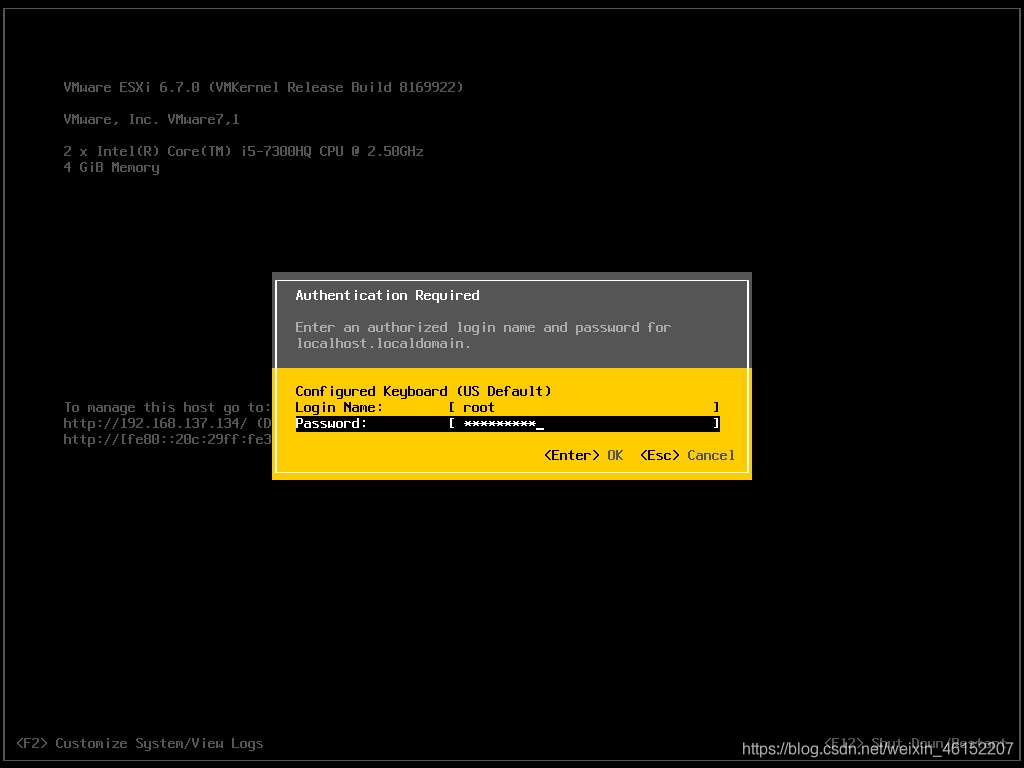Image resolution: width=1024 pixels, height=768 pixels.
Task: Select the Configured Keyboard US Default label
Action: click(x=422, y=391)
